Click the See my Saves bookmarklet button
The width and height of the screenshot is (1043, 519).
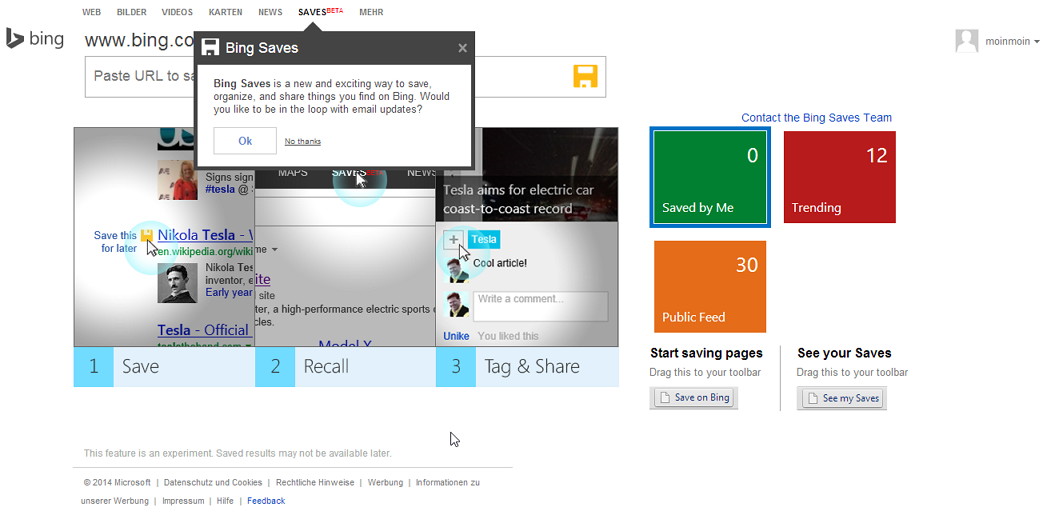point(841,399)
